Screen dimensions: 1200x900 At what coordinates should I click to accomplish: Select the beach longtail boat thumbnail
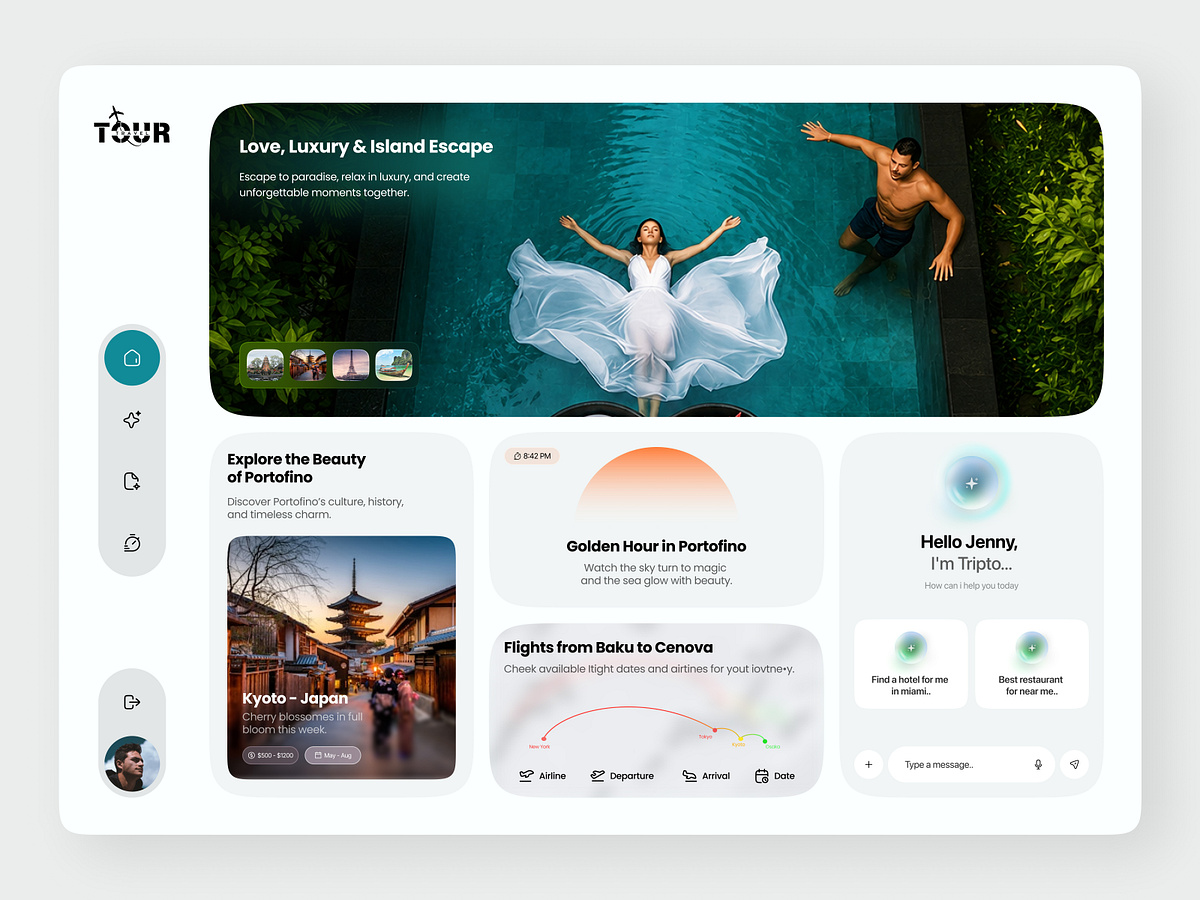(x=394, y=364)
